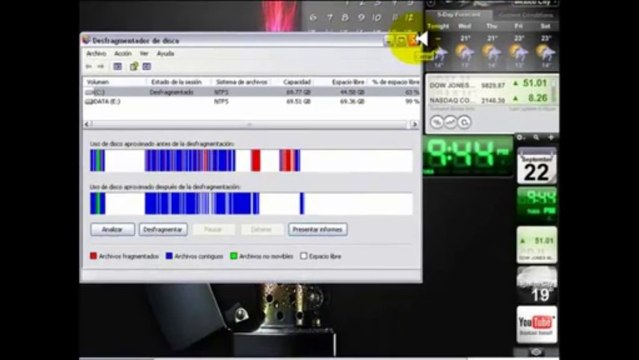Screen dimensions: 639x360
Task: Click the Detener button
Action: point(261,230)
